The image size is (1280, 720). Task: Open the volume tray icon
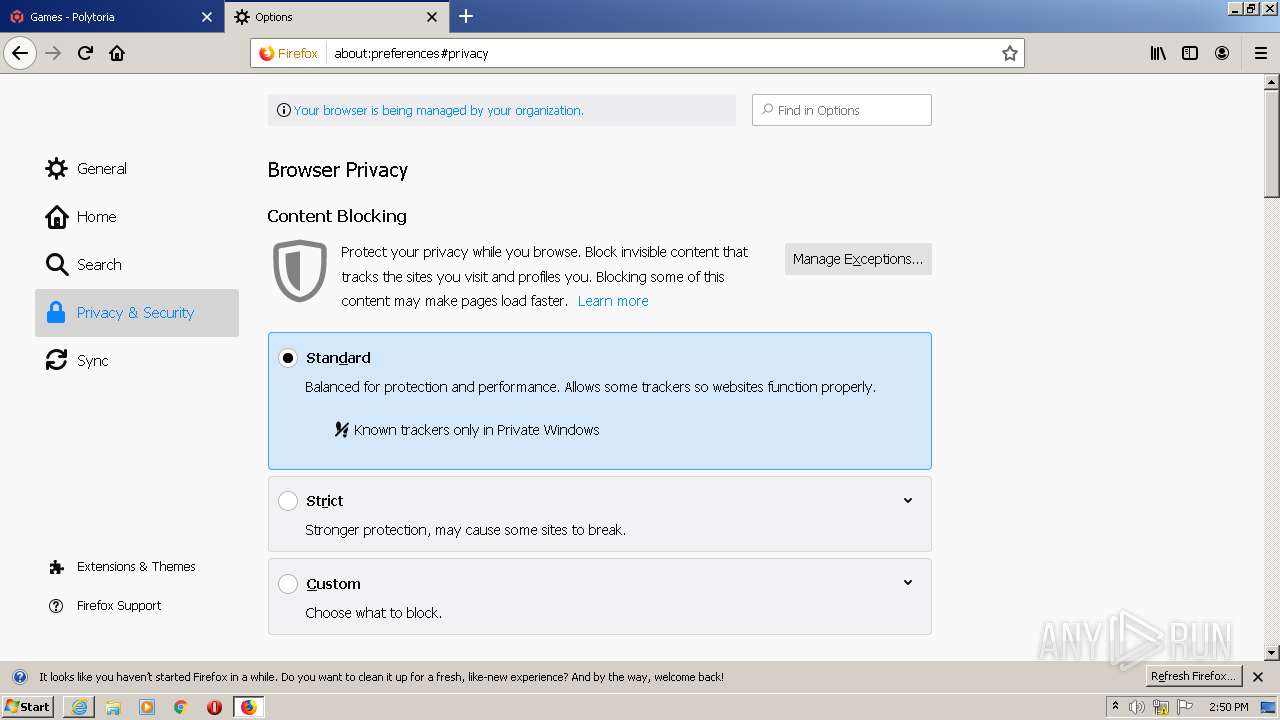pyautogui.click(x=1137, y=707)
